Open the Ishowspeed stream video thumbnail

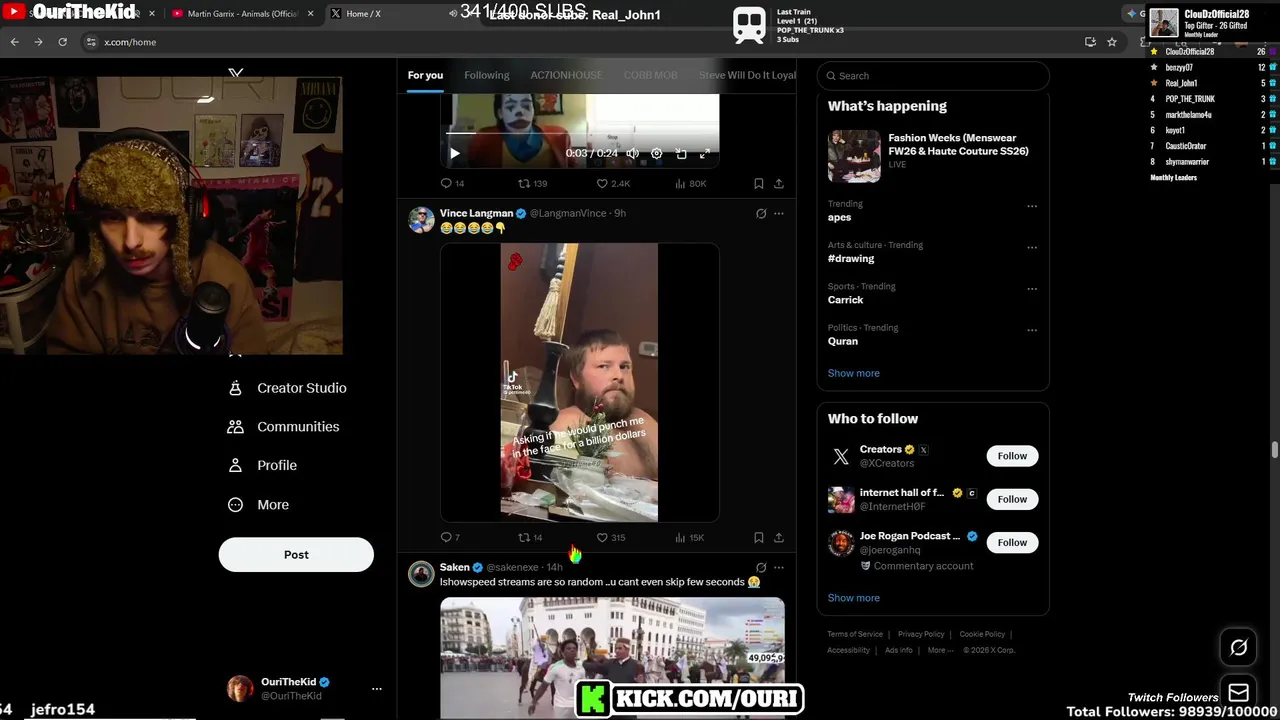(612, 658)
